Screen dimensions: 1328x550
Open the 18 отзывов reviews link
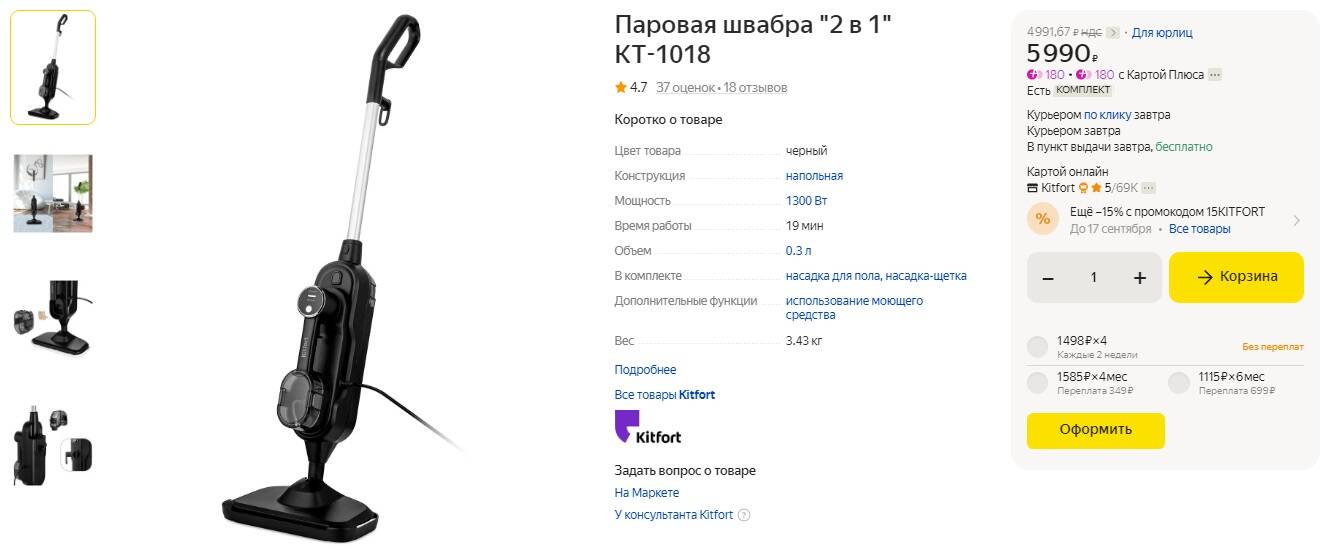pos(755,88)
